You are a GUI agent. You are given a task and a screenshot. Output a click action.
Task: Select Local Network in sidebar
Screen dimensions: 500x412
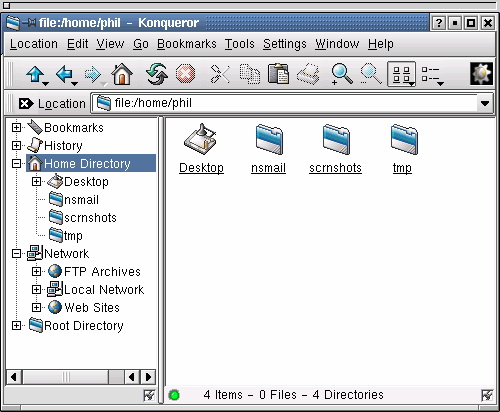tap(104, 289)
